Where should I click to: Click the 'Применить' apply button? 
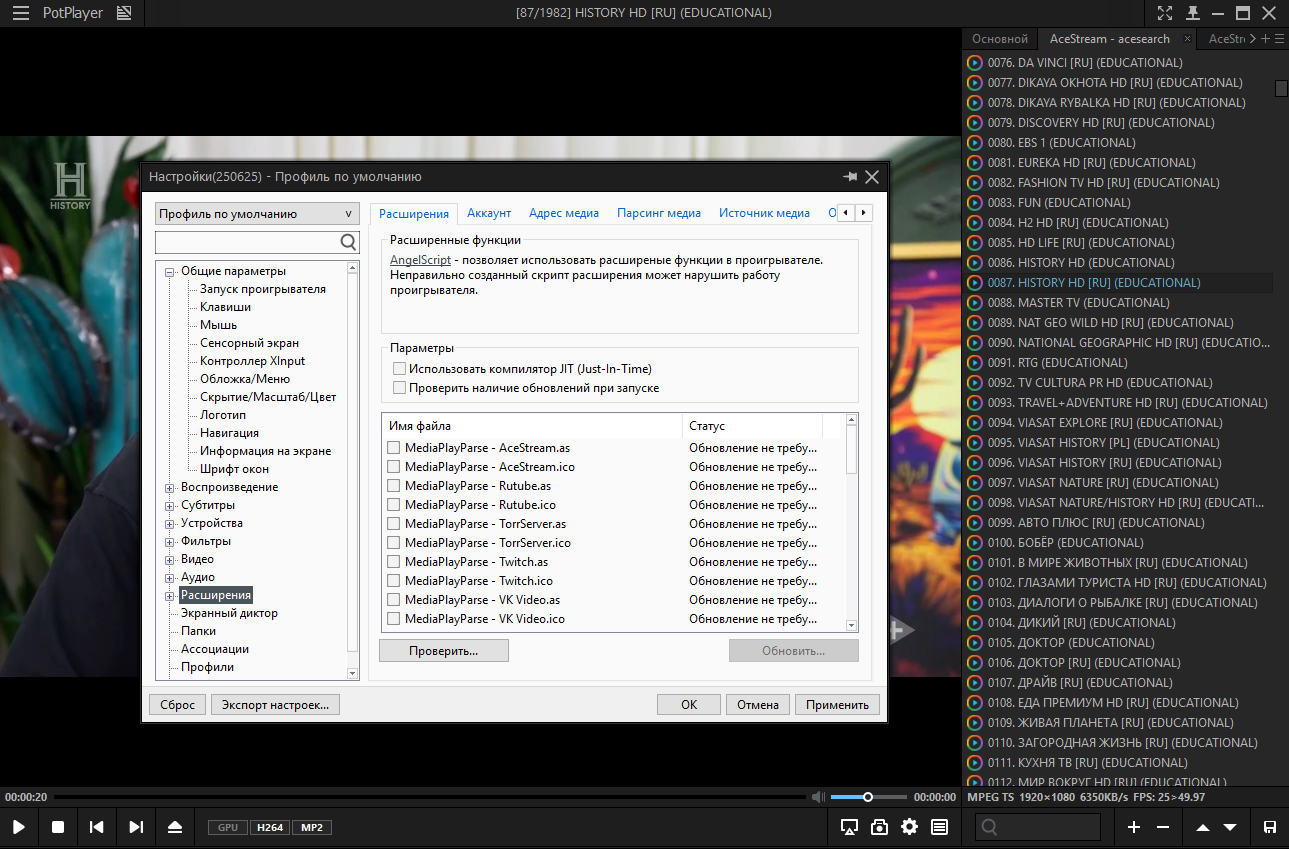click(x=837, y=704)
